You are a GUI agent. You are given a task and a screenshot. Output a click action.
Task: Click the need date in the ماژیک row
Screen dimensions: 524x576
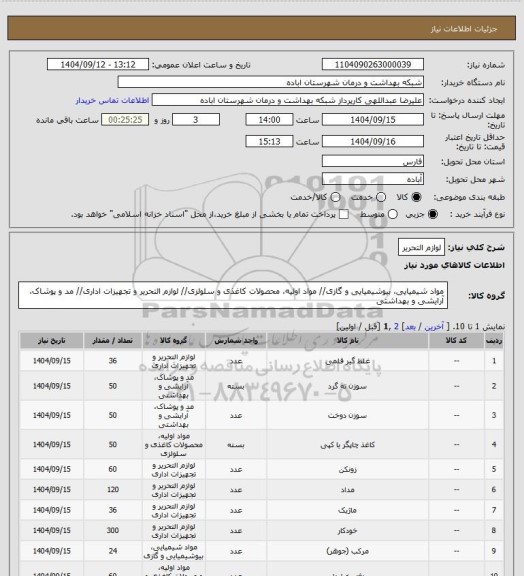[52, 510]
